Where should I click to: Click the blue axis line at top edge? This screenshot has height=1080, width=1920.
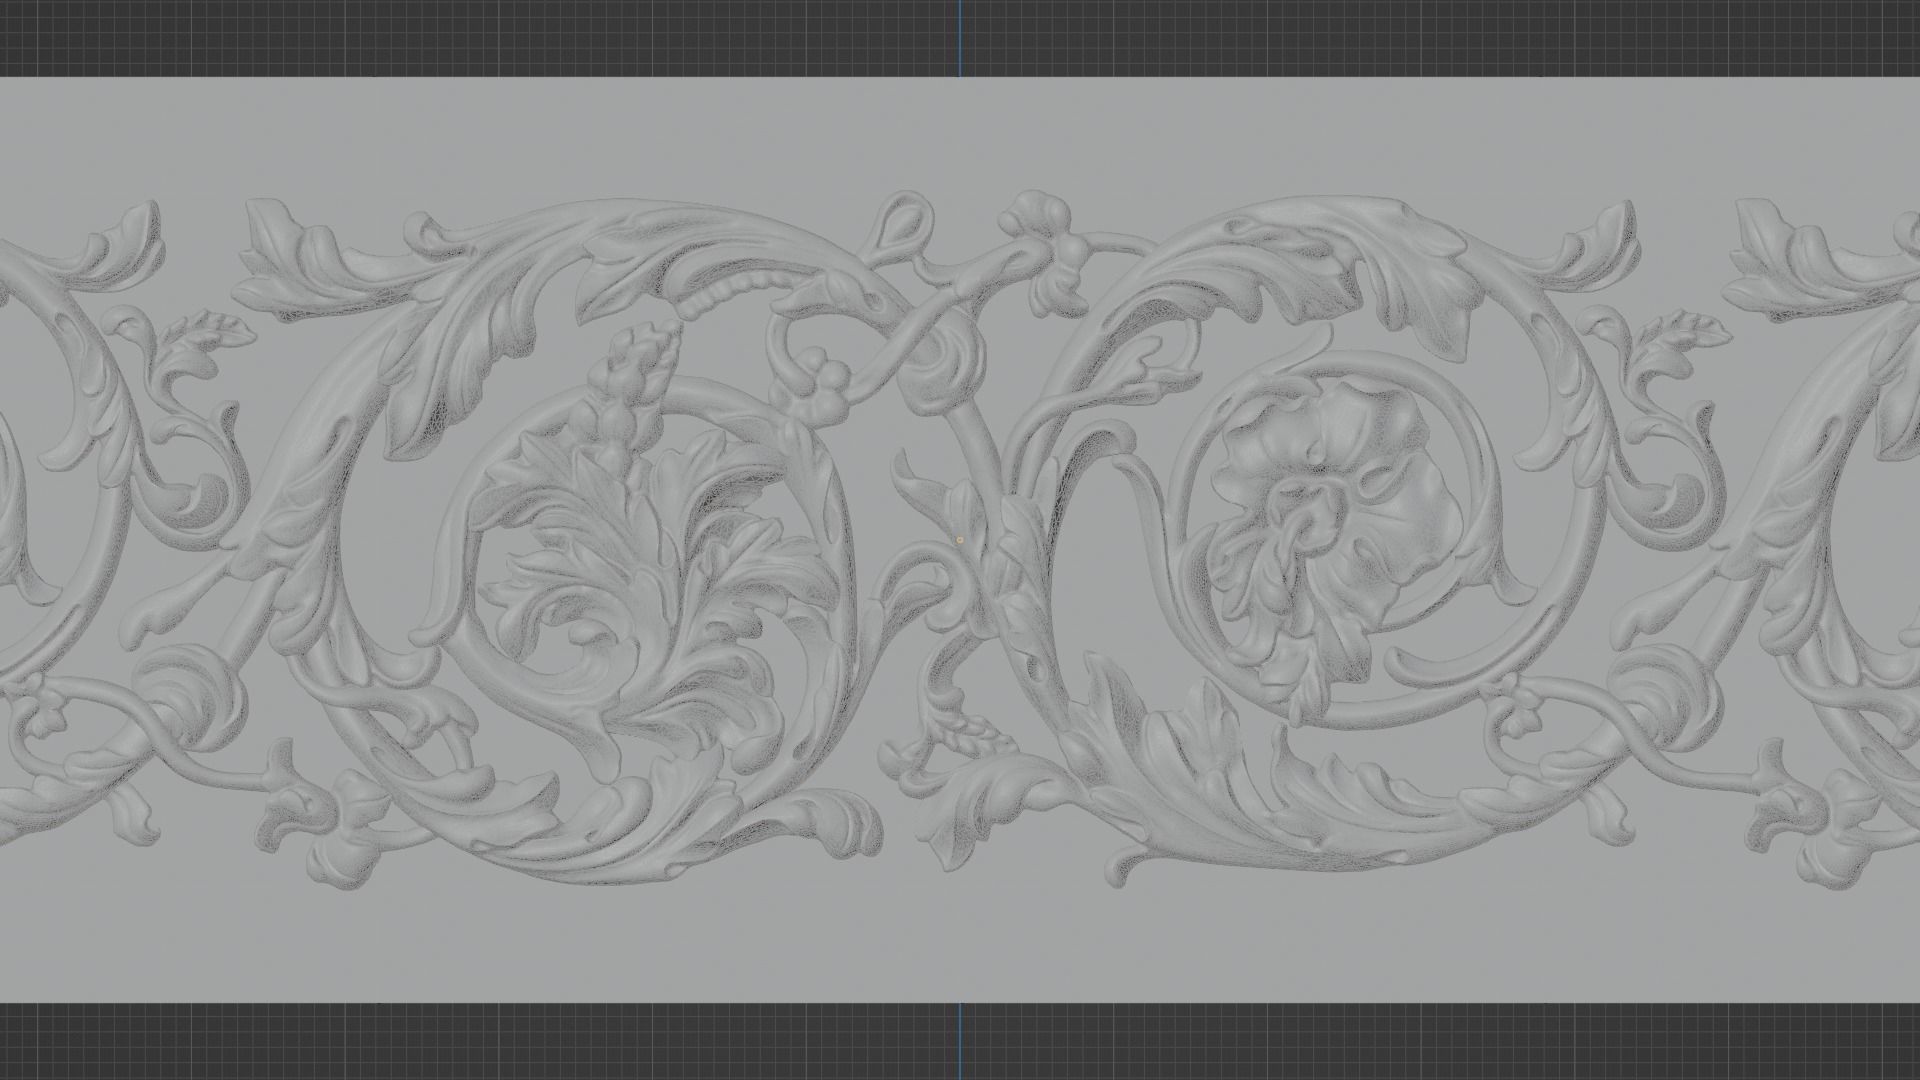click(959, 38)
